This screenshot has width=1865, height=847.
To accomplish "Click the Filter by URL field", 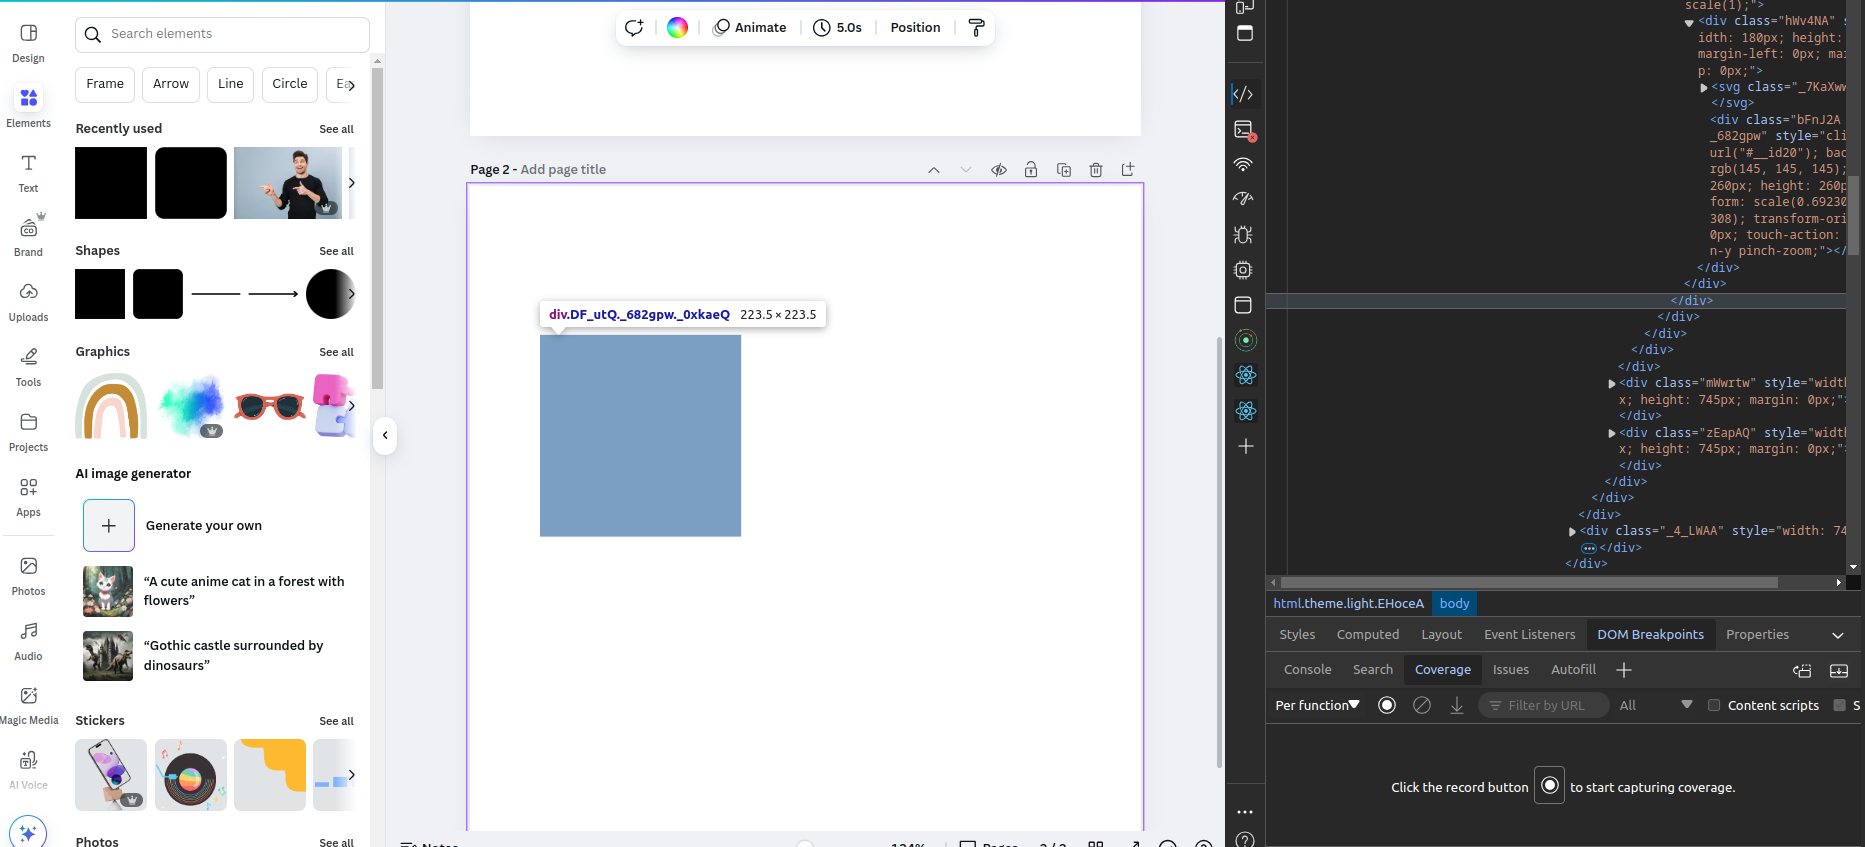I will point(1543,705).
